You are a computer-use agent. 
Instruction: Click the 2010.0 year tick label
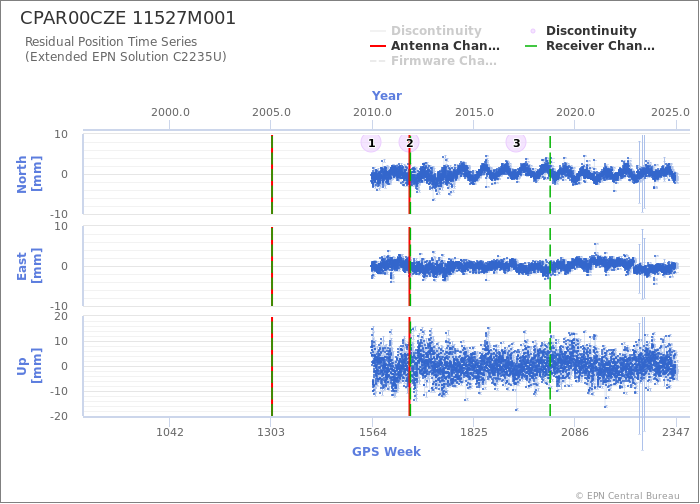click(372, 112)
